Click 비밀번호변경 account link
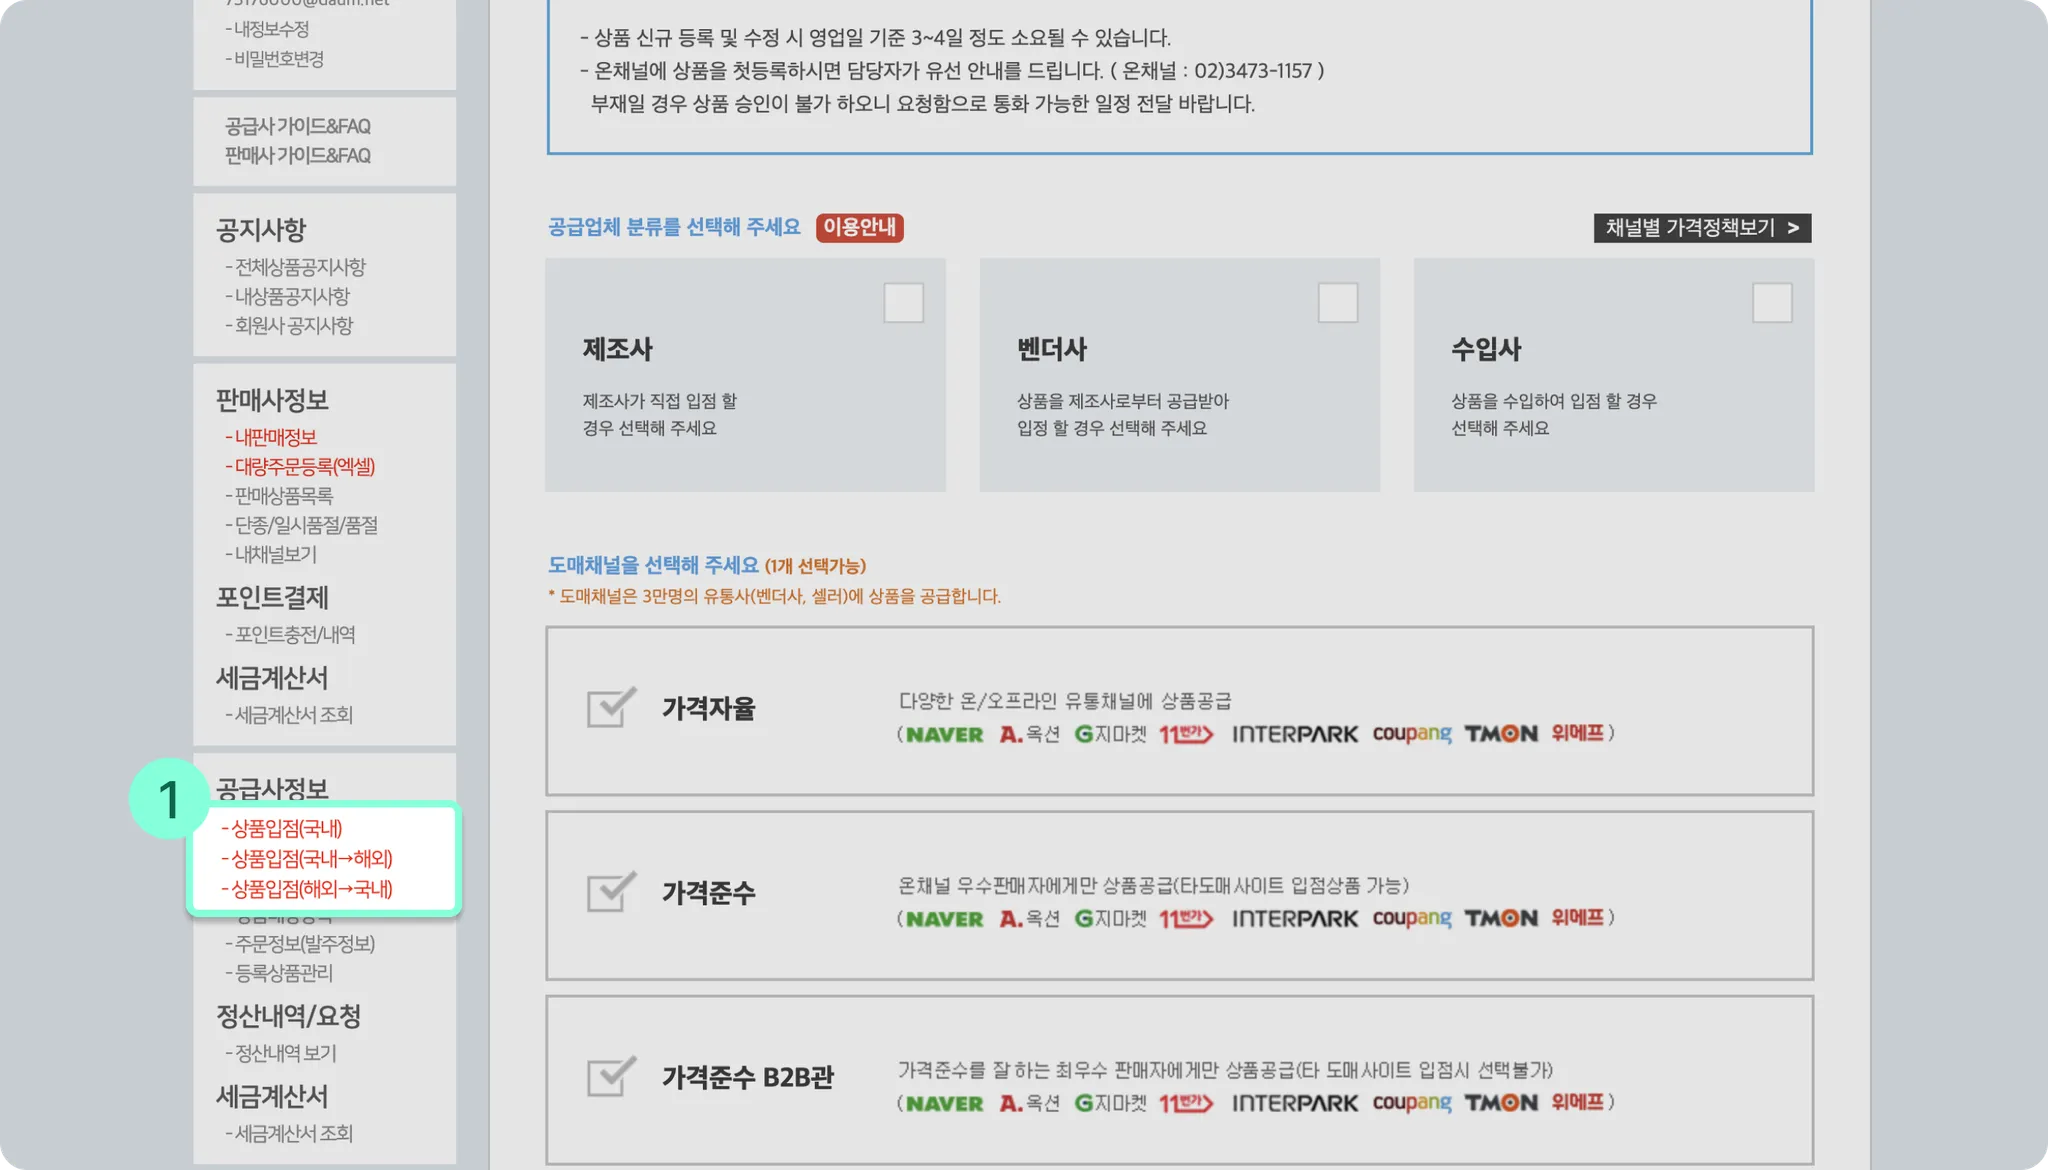 tap(278, 59)
